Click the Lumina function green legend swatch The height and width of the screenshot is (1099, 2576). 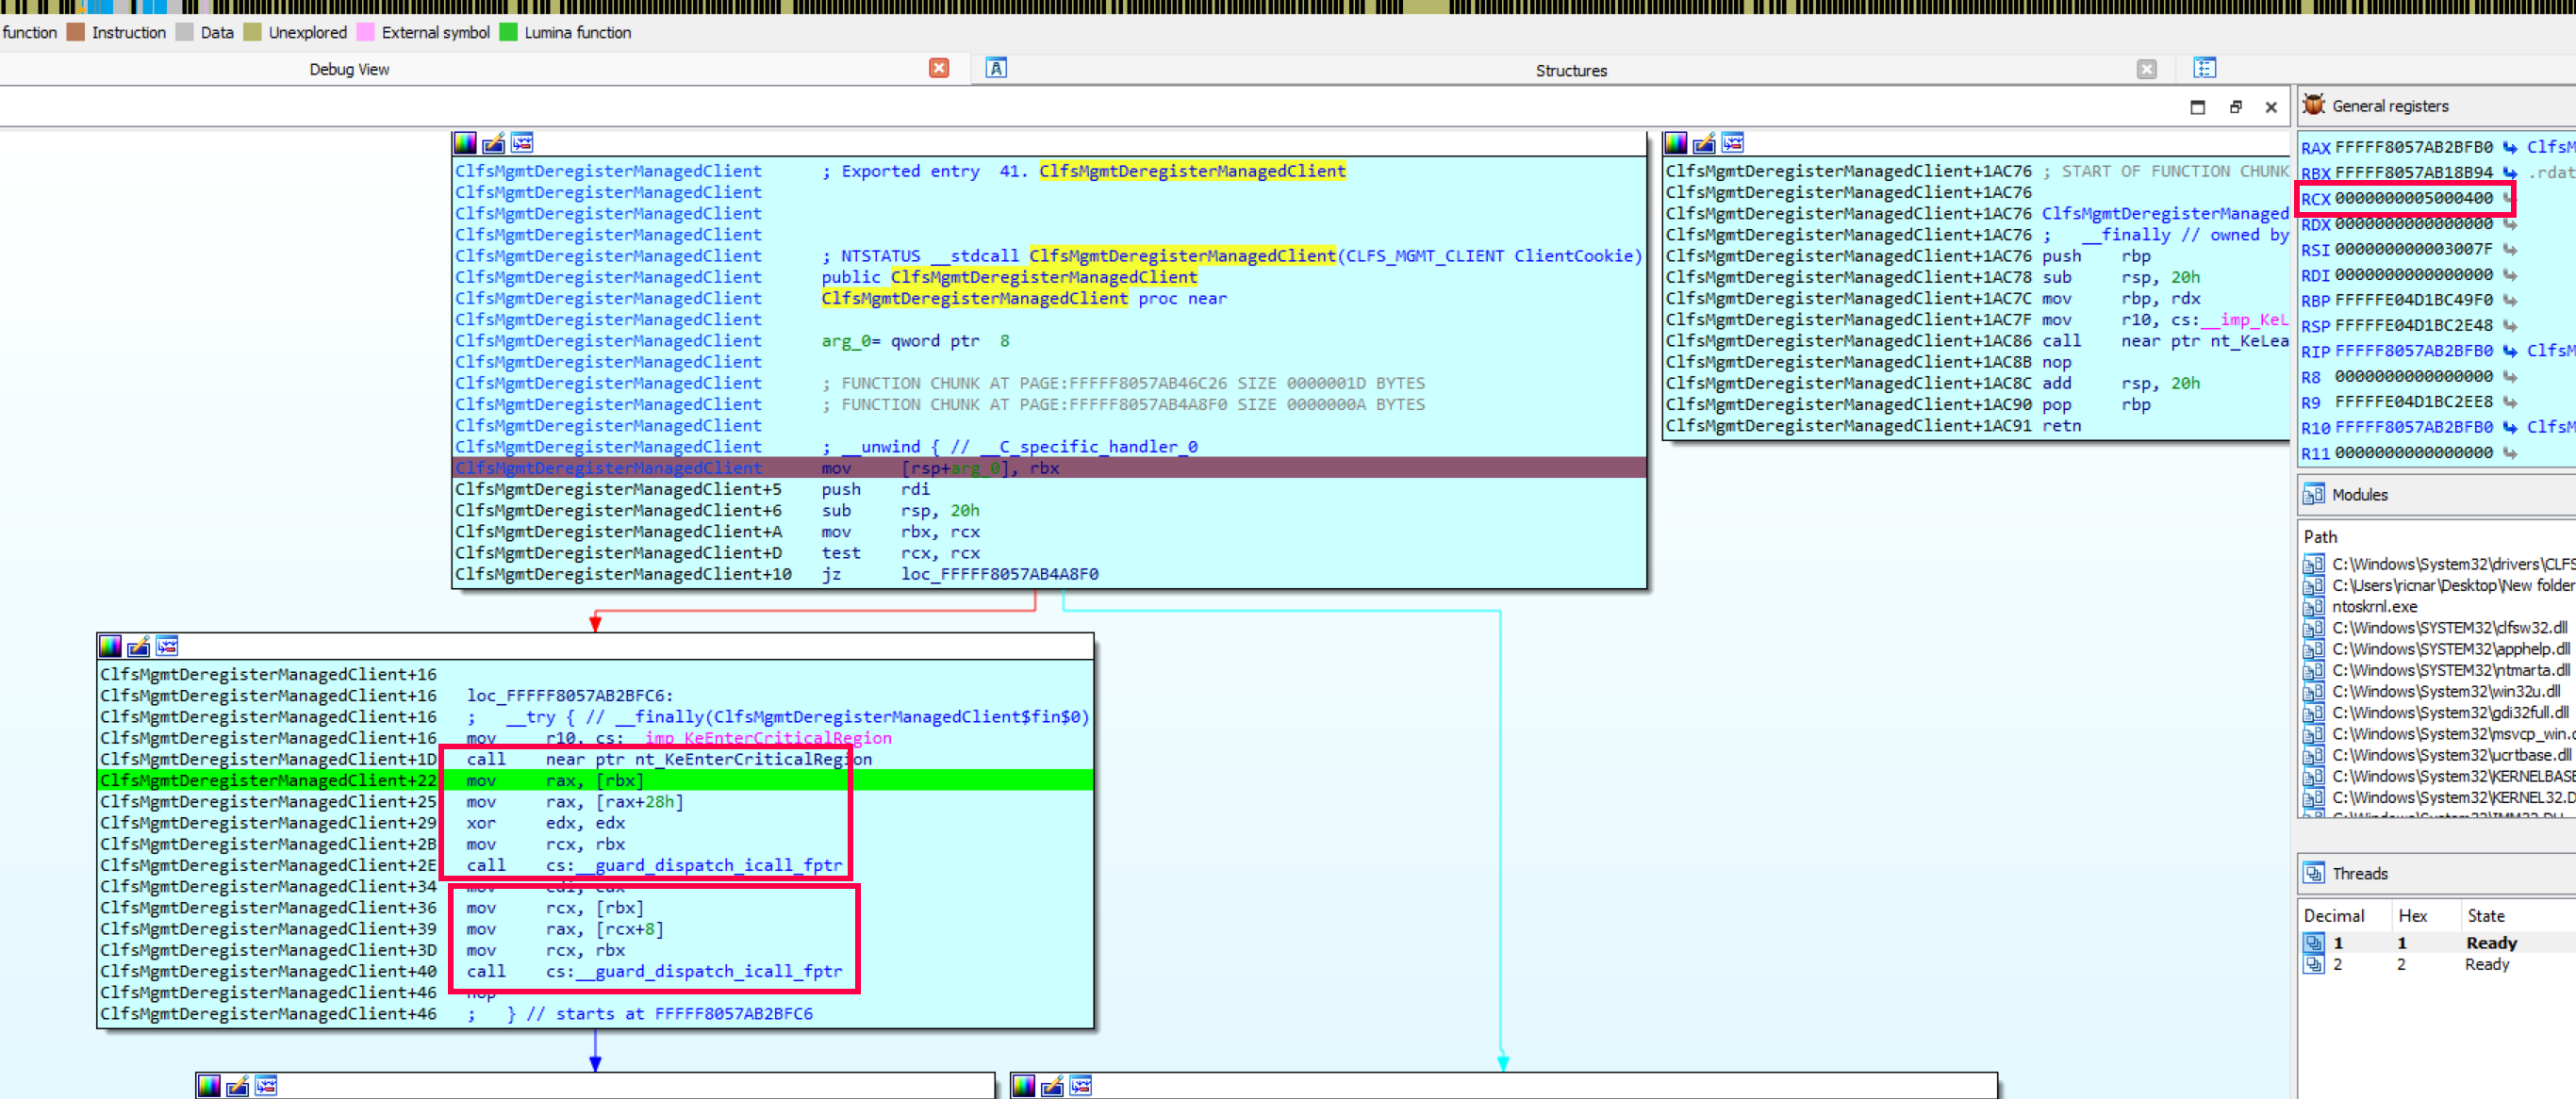[508, 33]
